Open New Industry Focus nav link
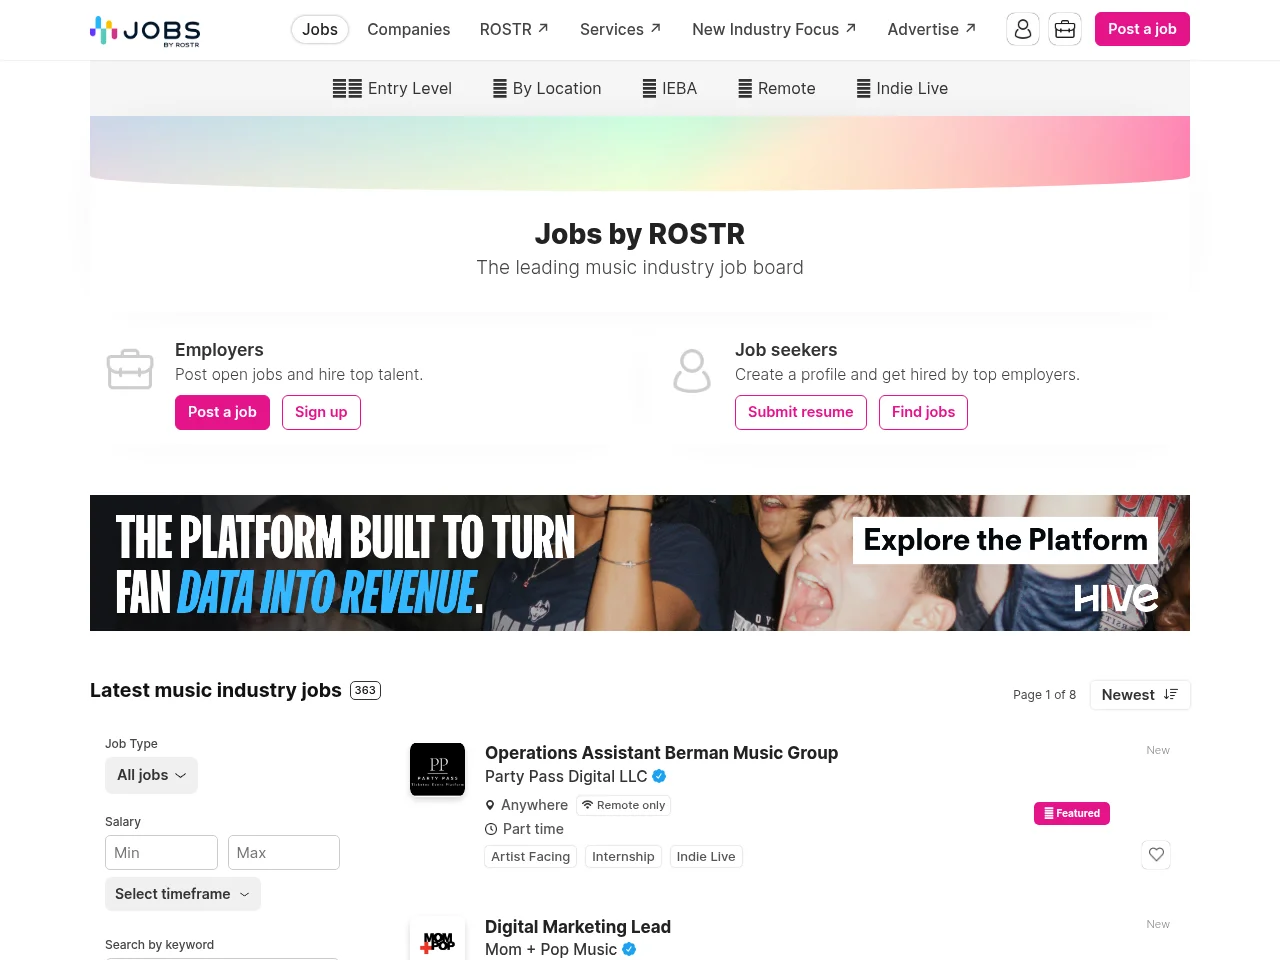This screenshot has height=960, width=1280. (774, 29)
